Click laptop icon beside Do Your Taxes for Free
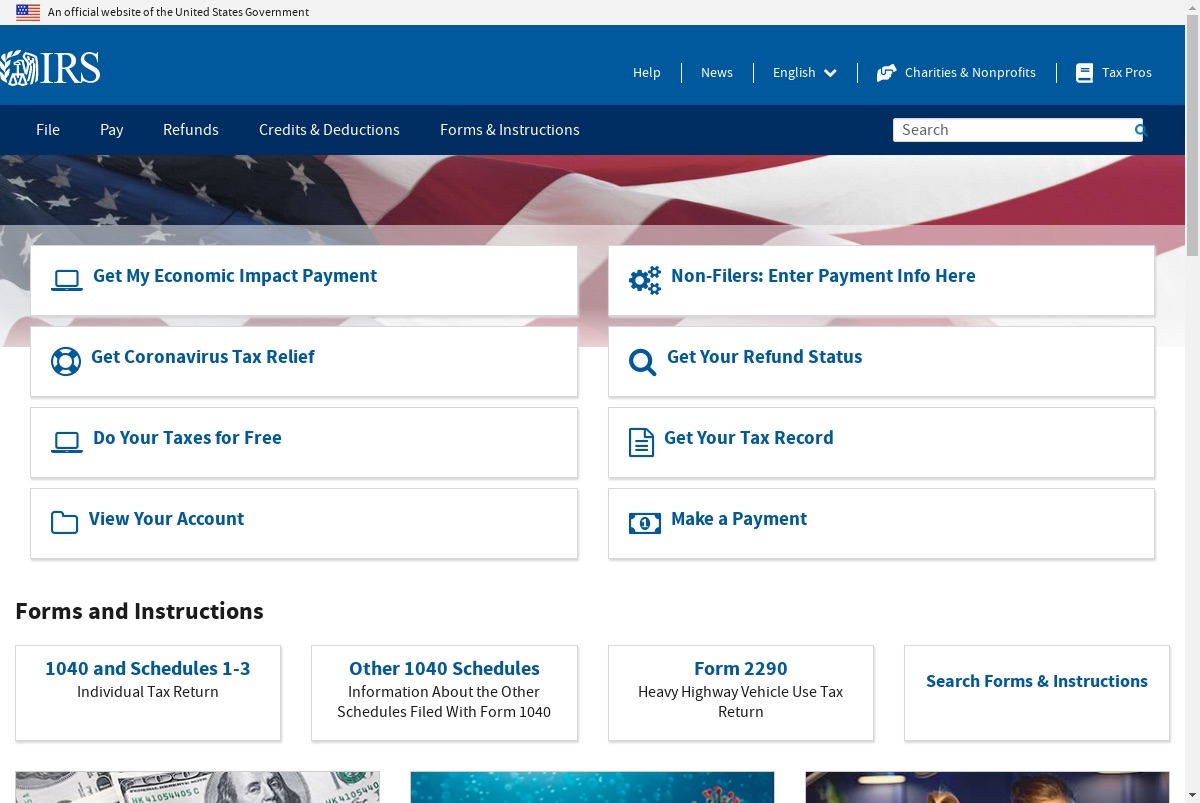 coord(67,442)
